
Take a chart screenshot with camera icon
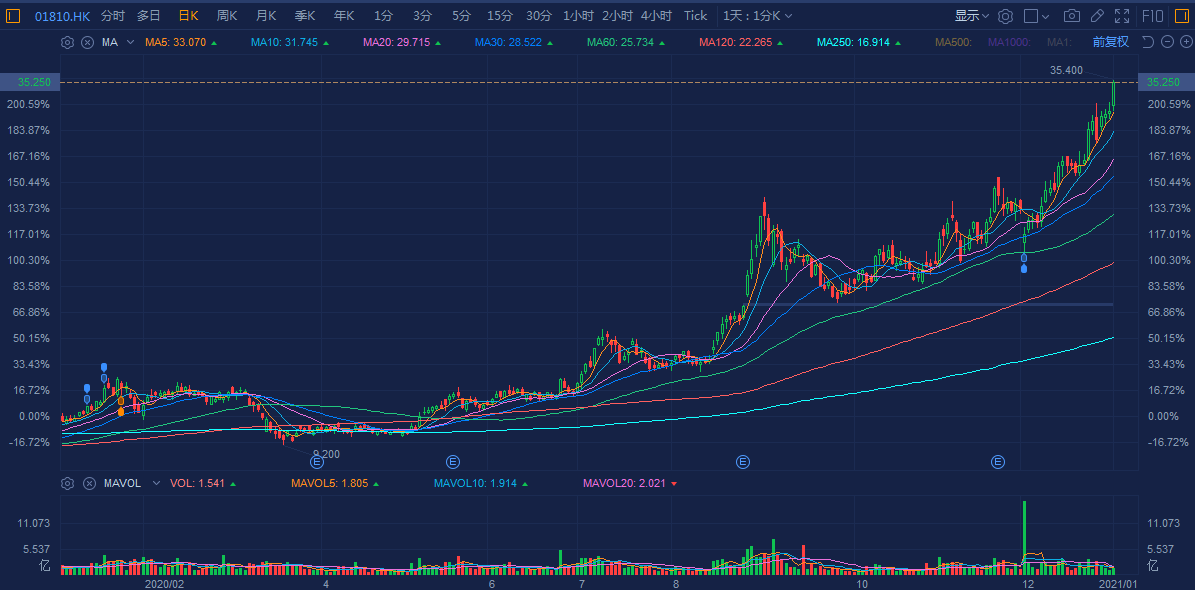pos(1072,16)
